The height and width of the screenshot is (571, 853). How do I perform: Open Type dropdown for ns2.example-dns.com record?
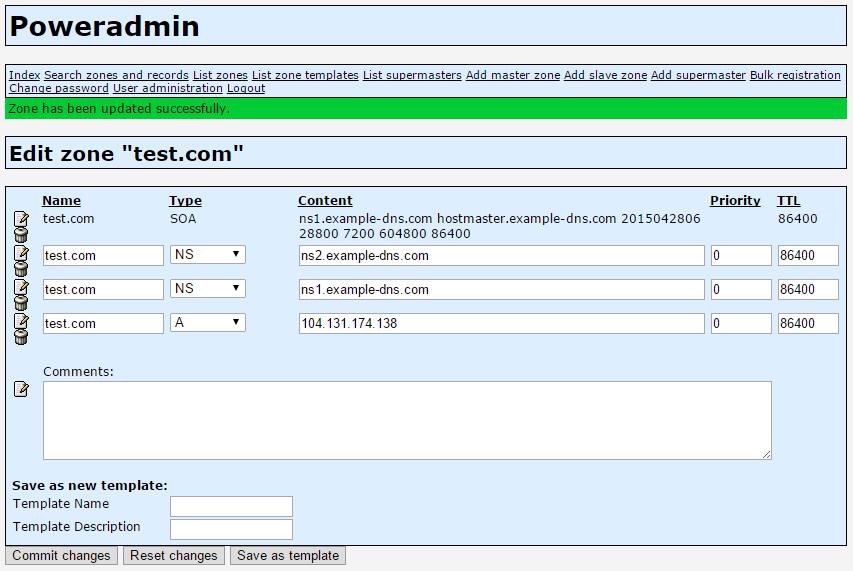pos(208,255)
